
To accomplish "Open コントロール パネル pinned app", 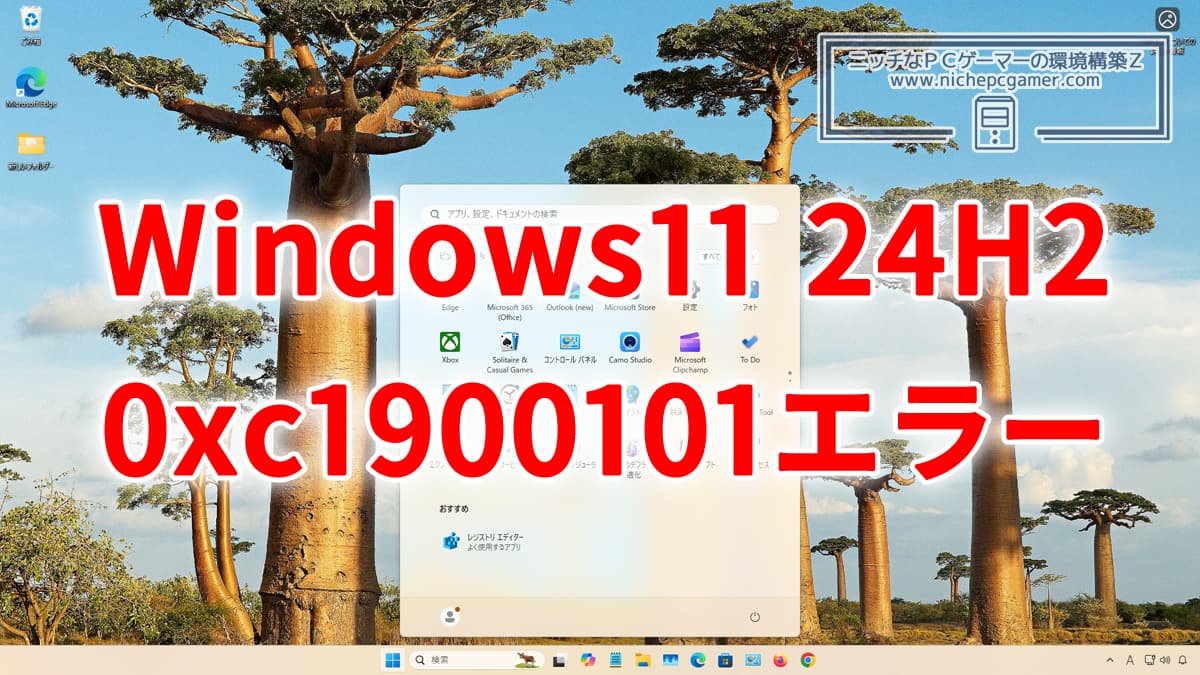I will (570, 347).
